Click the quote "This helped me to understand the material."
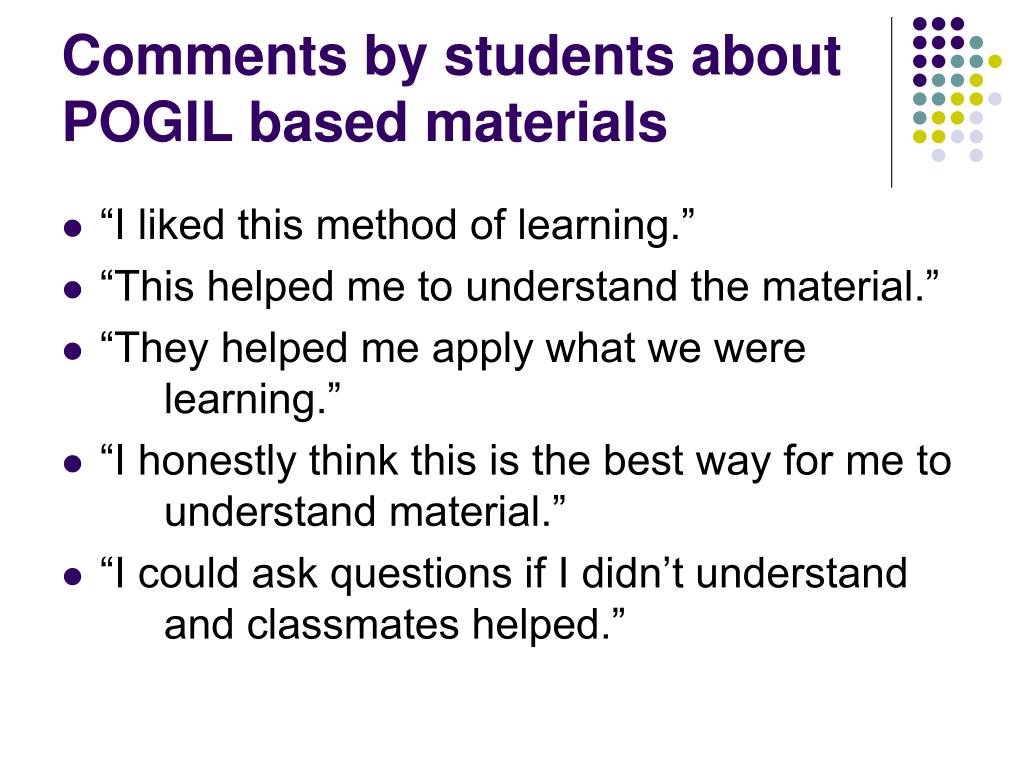The height and width of the screenshot is (768, 1024). point(519,287)
